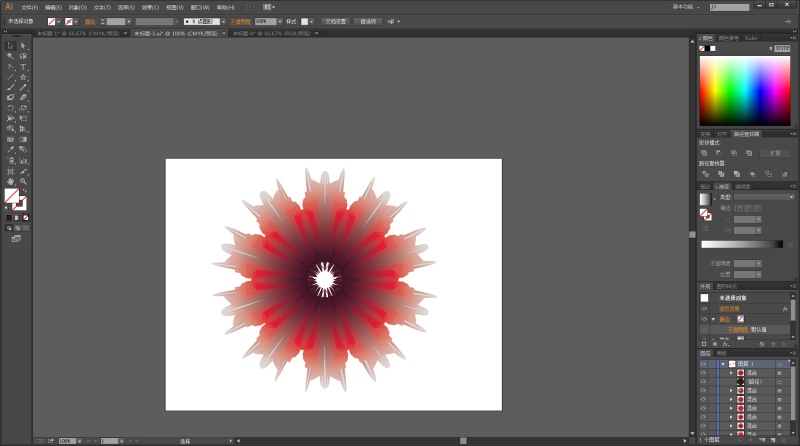Collapse the 图层 1 layer tree
The height and width of the screenshot is (446, 800).
(721, 363)
